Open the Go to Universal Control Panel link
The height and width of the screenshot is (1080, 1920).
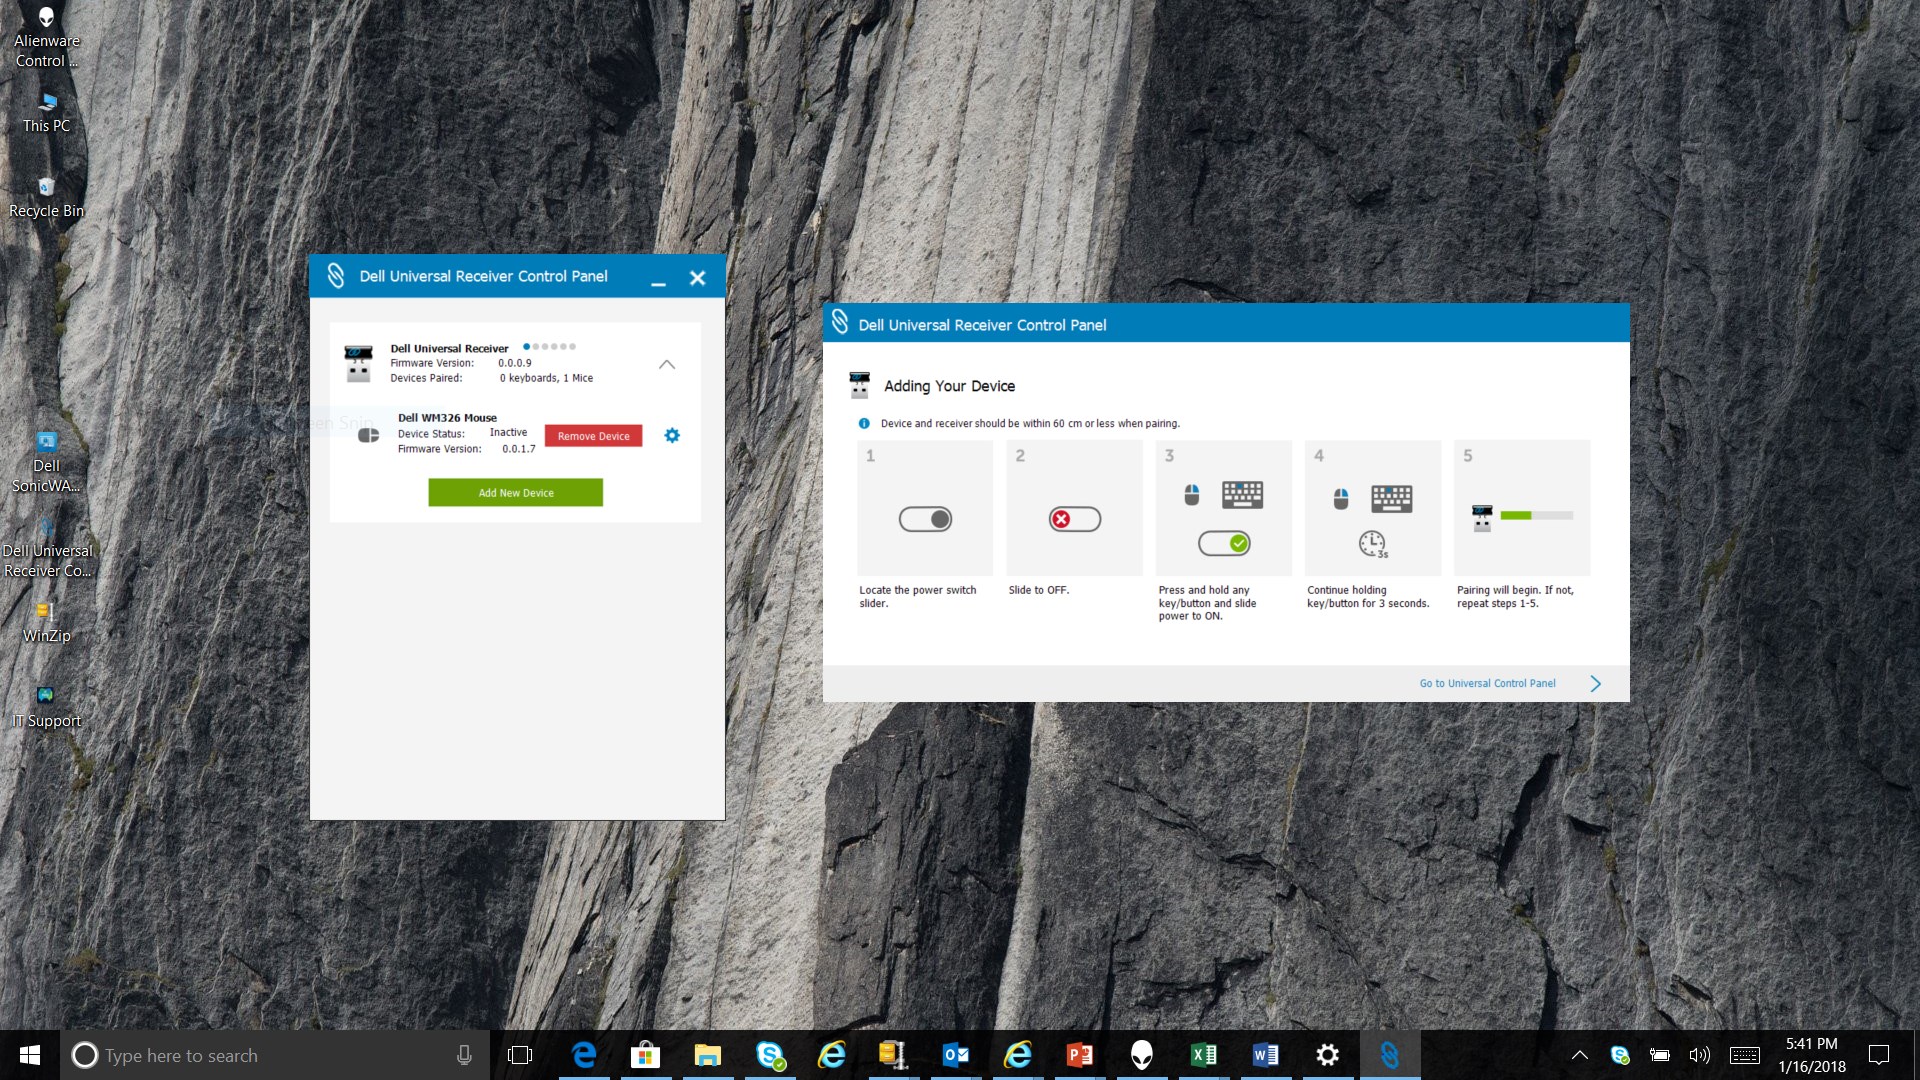click(1487, 683)
